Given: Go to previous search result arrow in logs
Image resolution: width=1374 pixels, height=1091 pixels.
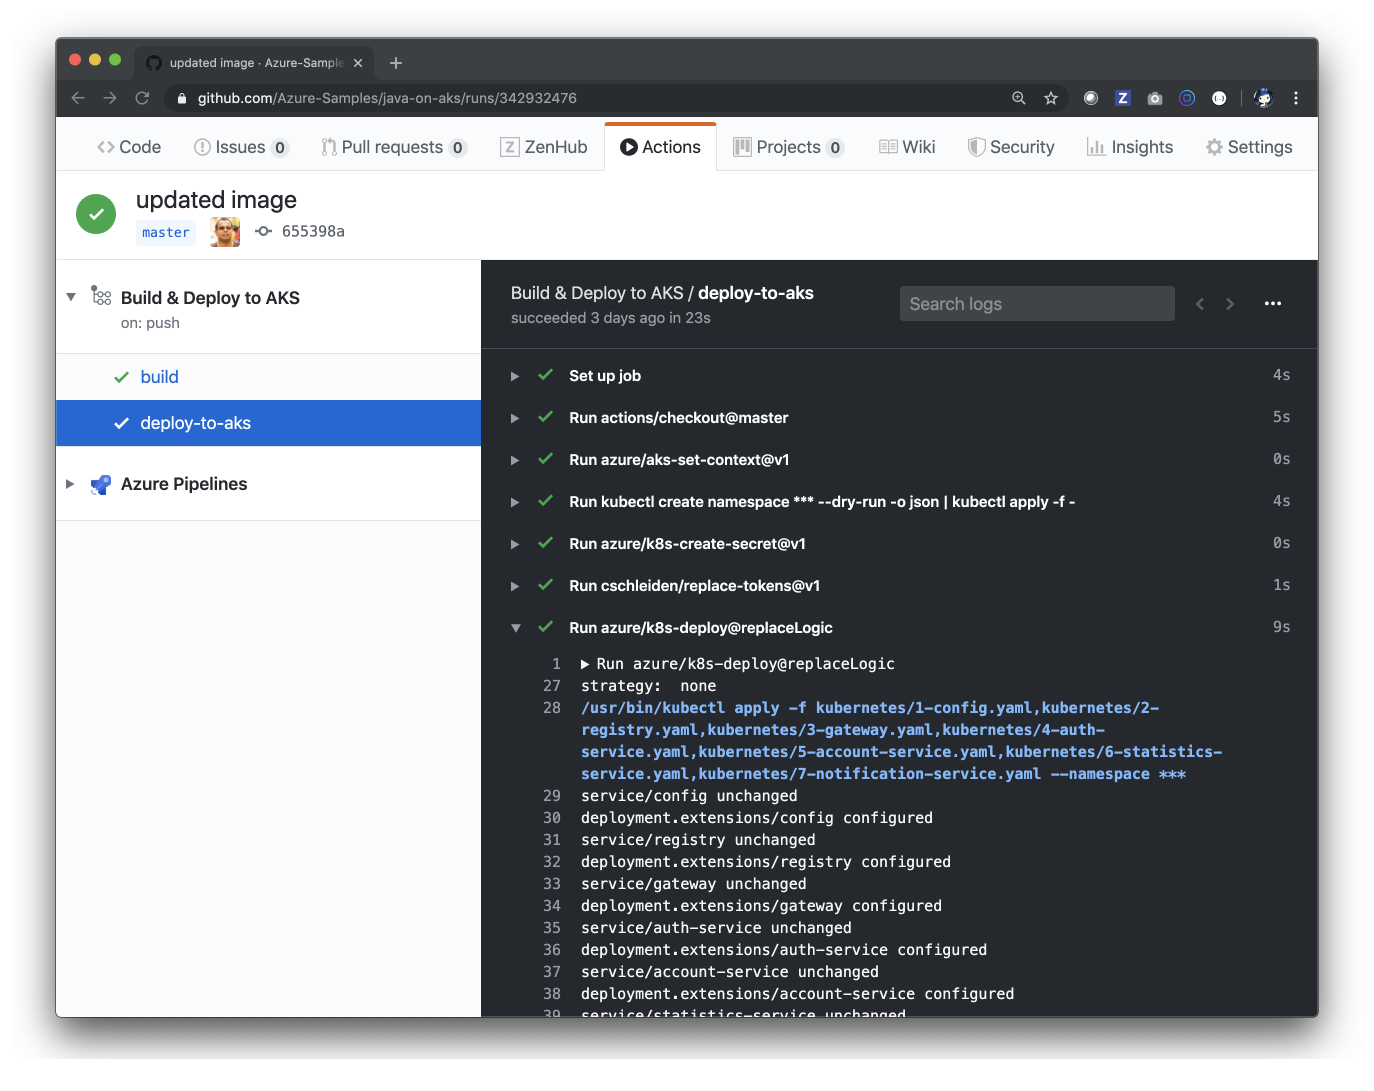Looking at the screenshot, I should 1200,304.
